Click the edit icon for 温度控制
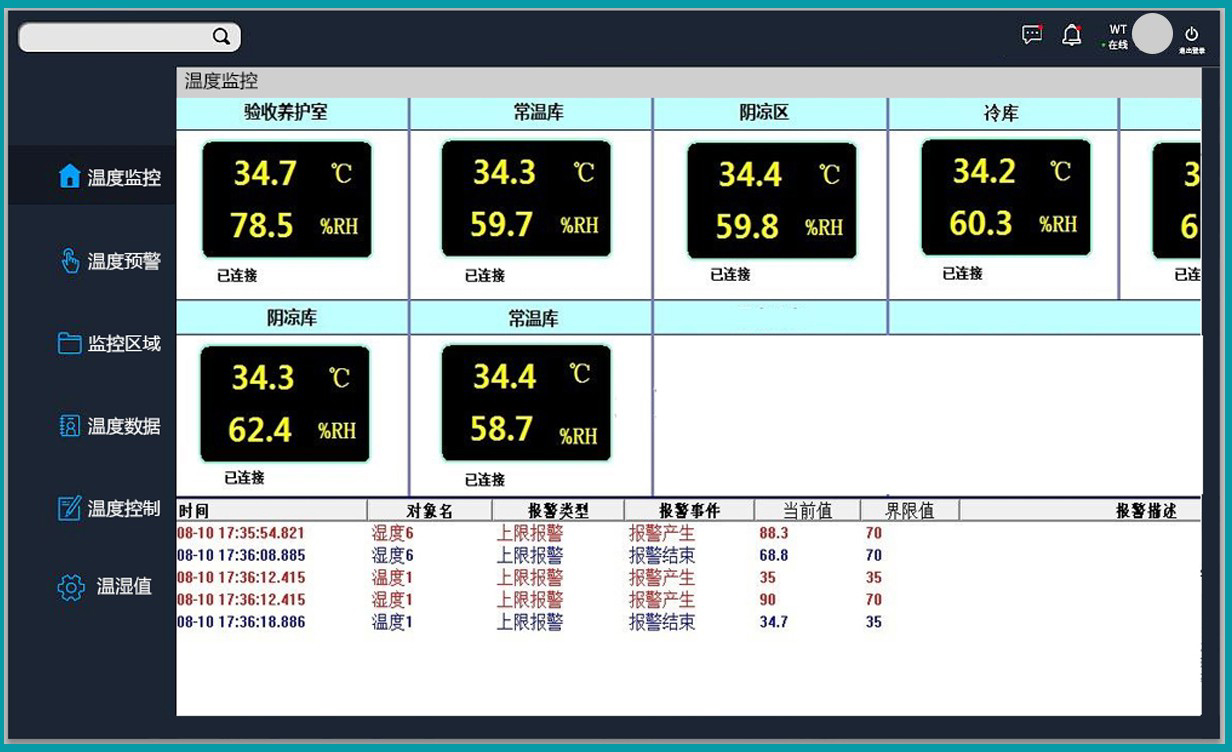 [69, 508]
